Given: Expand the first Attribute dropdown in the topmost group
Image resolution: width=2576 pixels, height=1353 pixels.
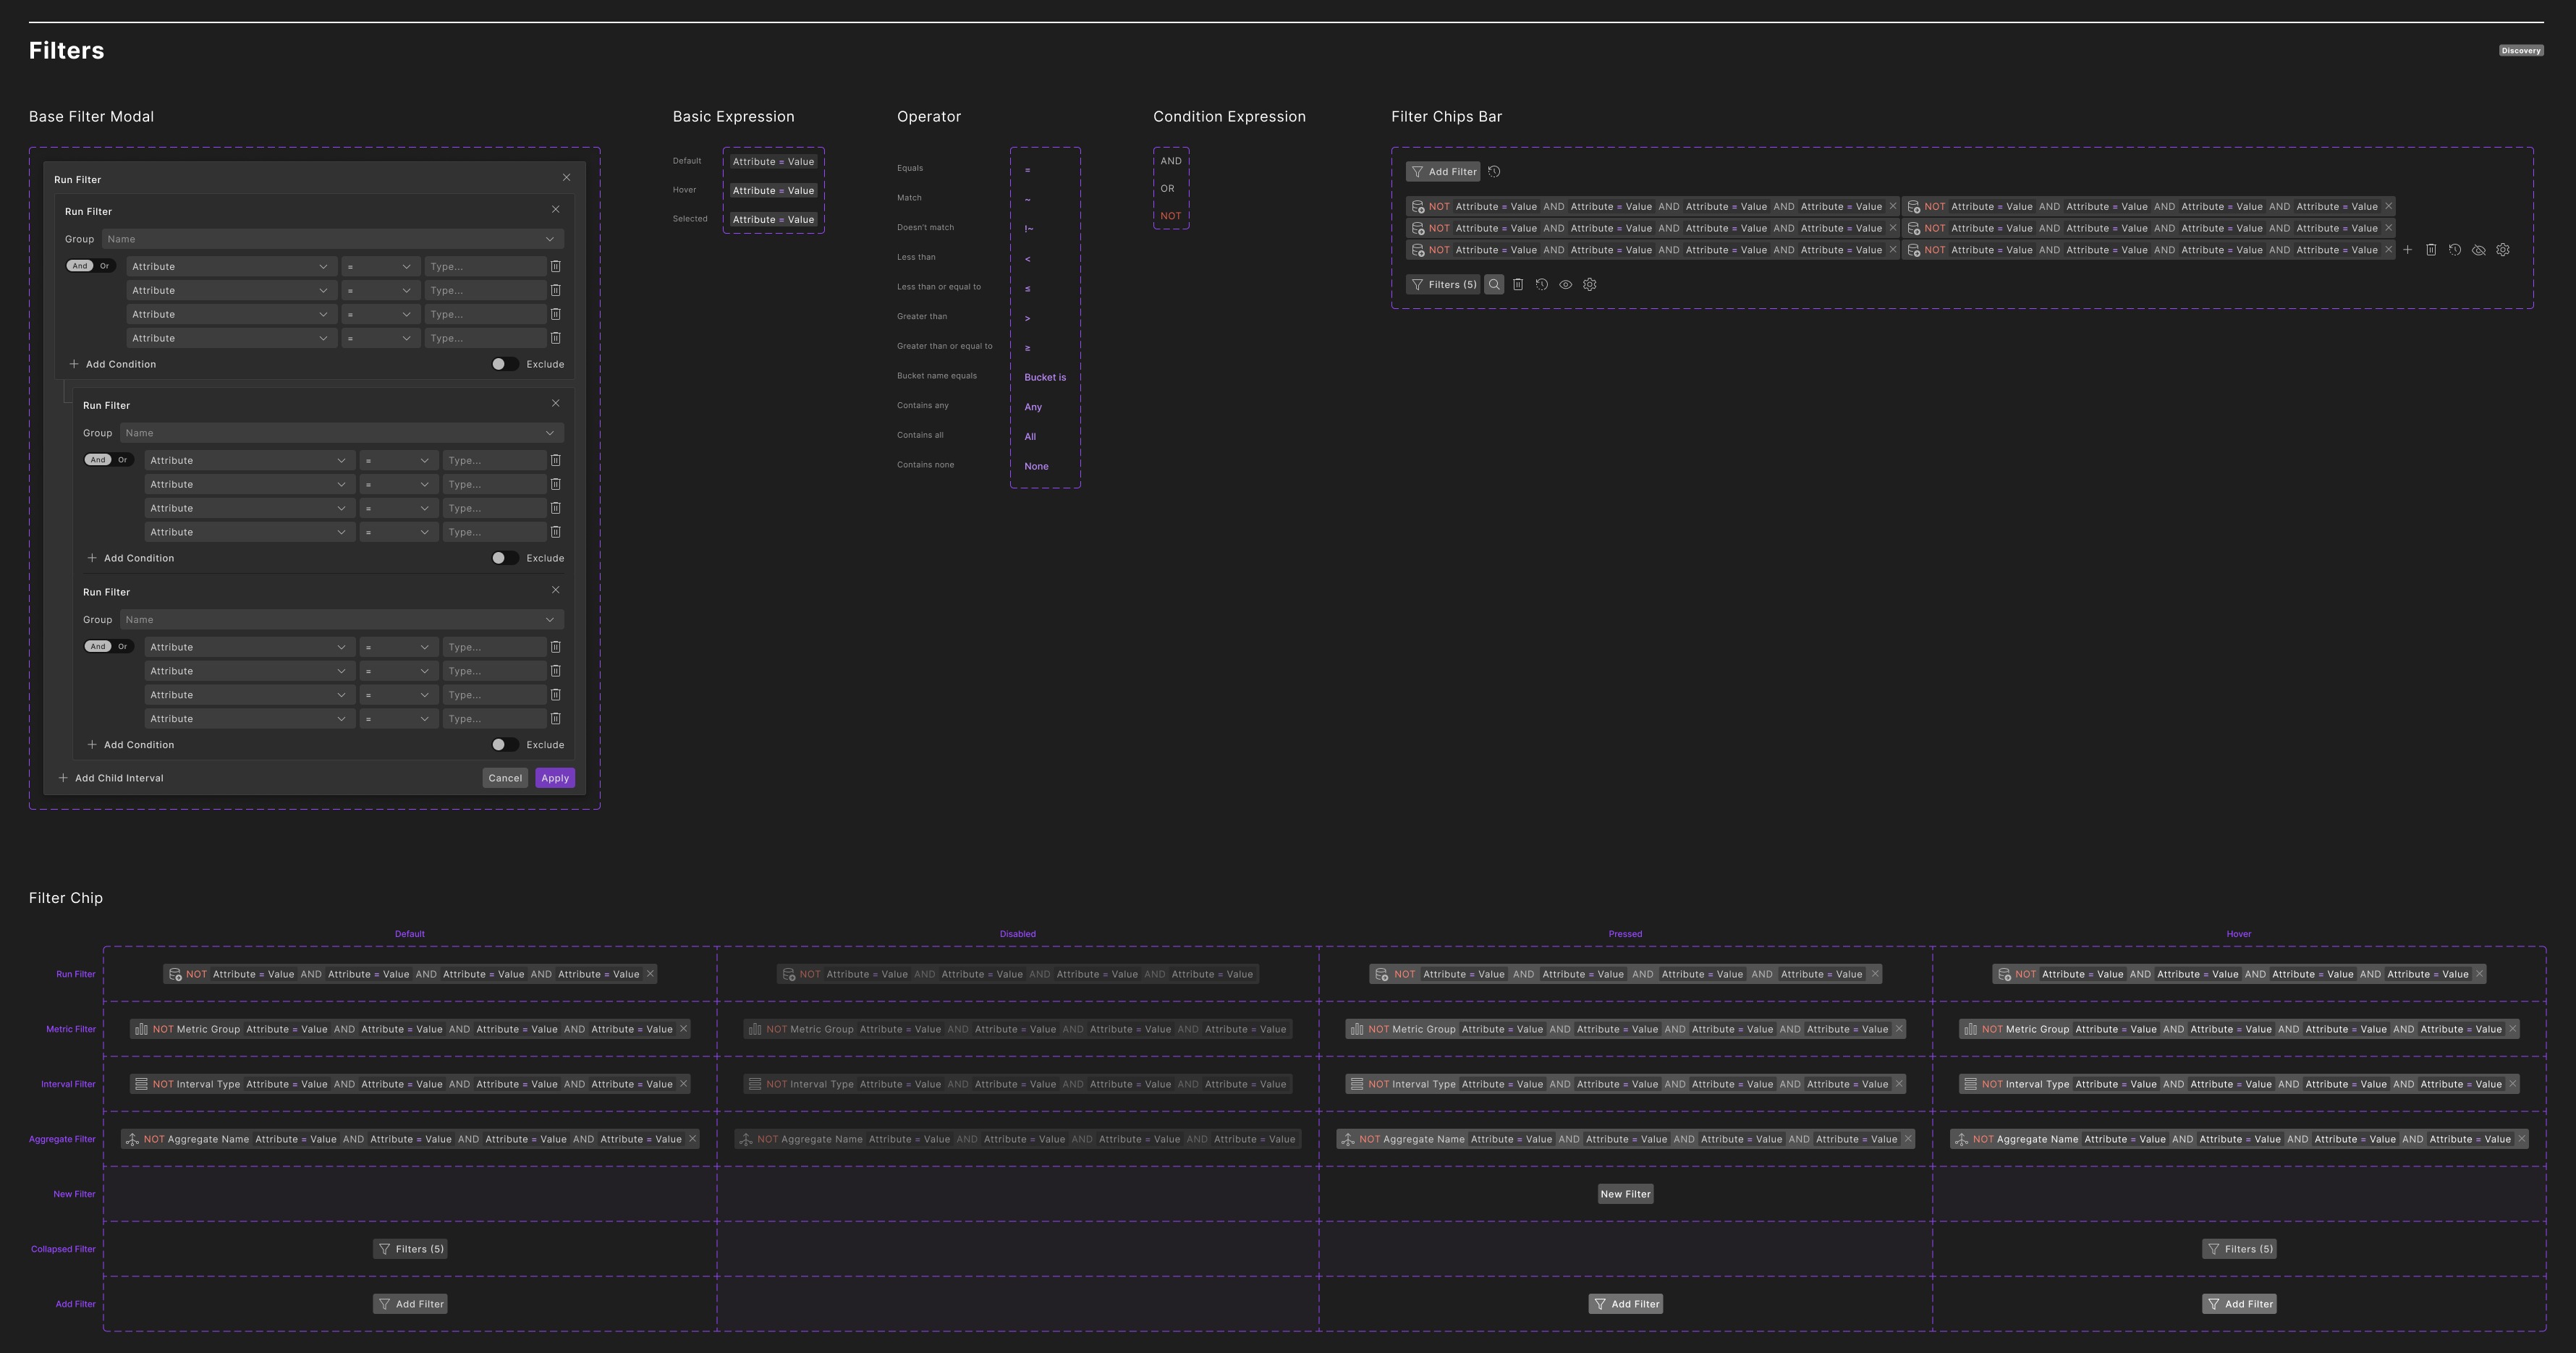Looking at the screenshot, I should tap(231, 266).
